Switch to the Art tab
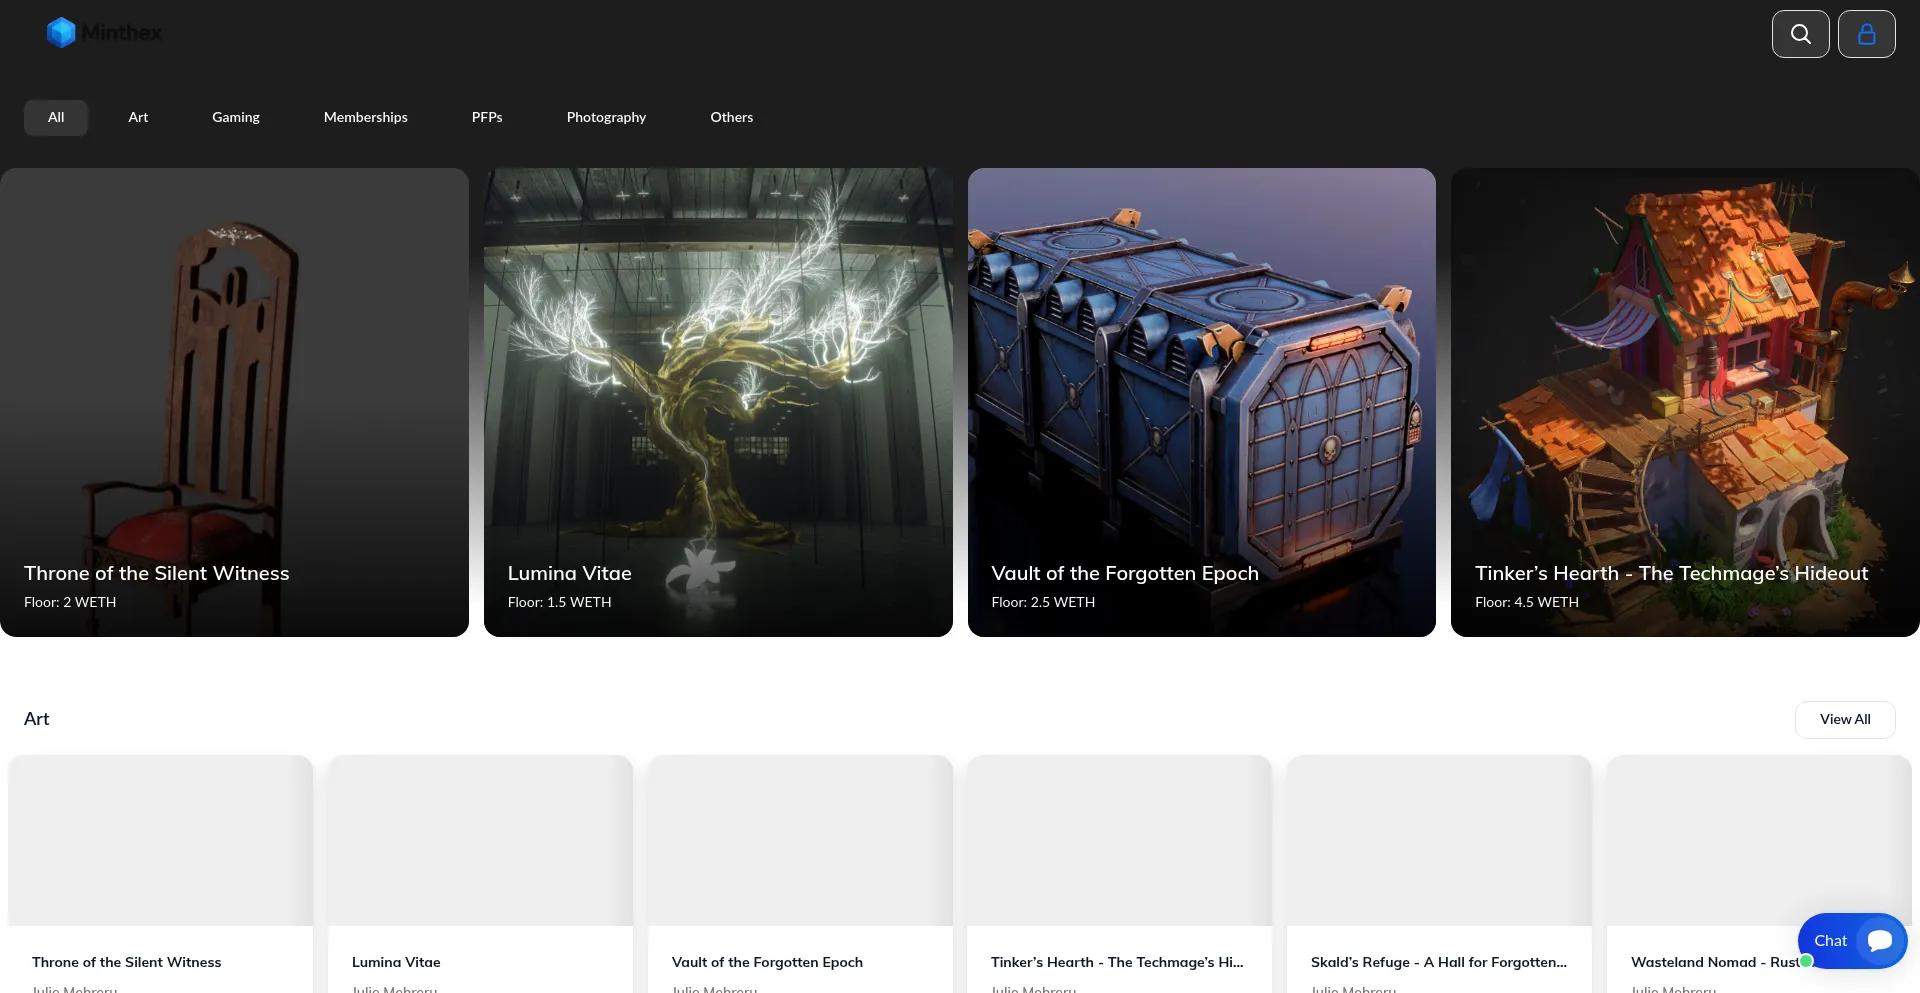Screen dimensions: 1920x993 (x=138, y=117)
